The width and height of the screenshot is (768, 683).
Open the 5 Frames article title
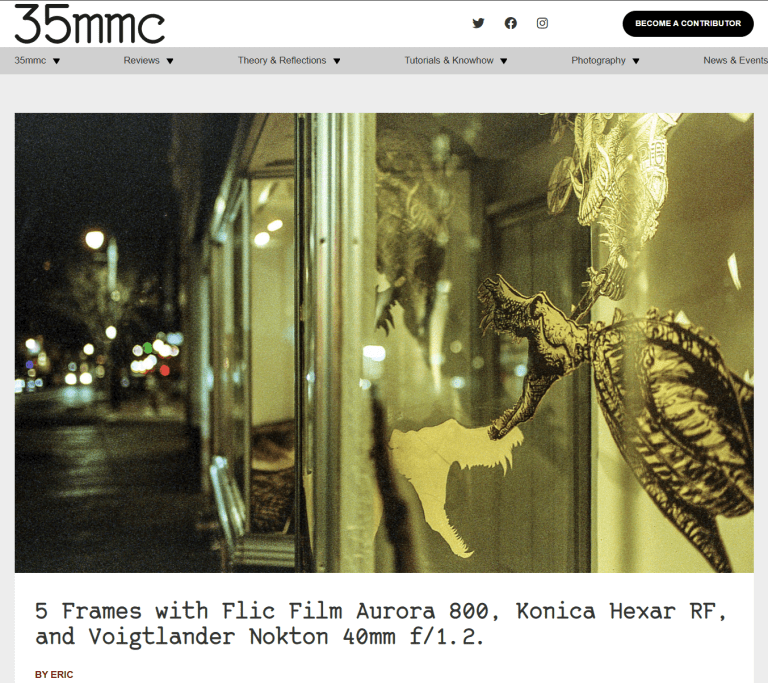point(381,624)
